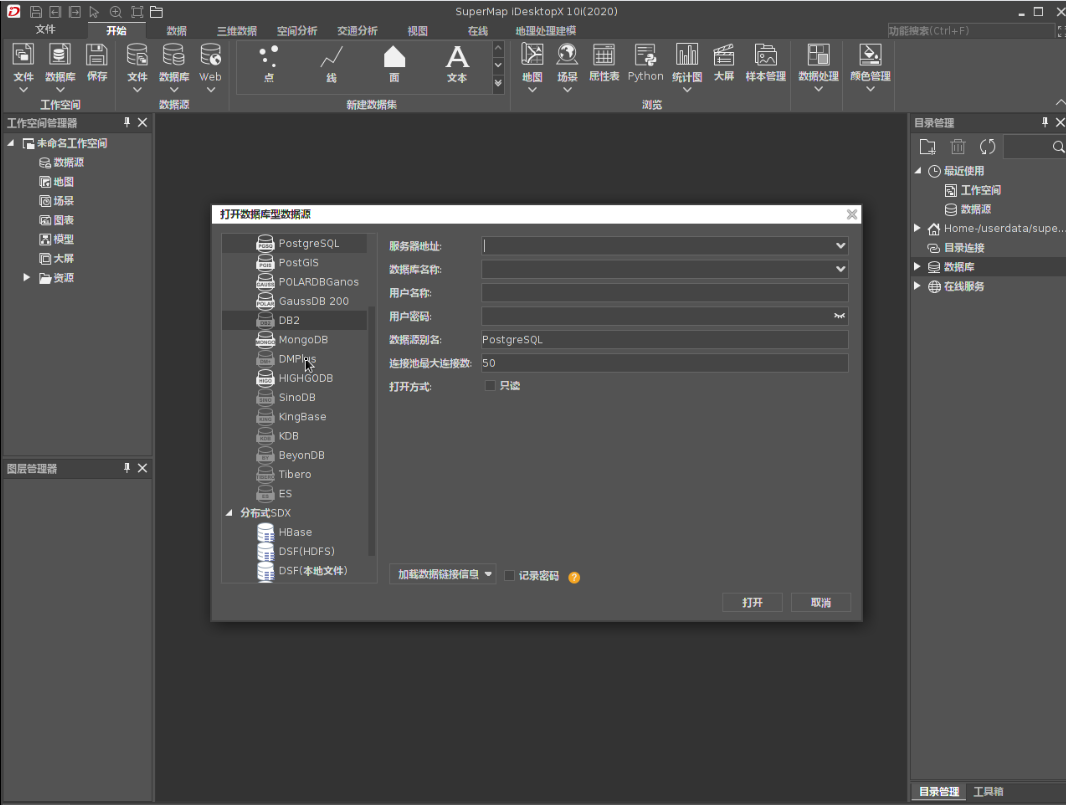This screenshot has height=805, width=1066.
Task: Expand the 资源 tree node
Action: pyautogui.click(x=27, y=277)
